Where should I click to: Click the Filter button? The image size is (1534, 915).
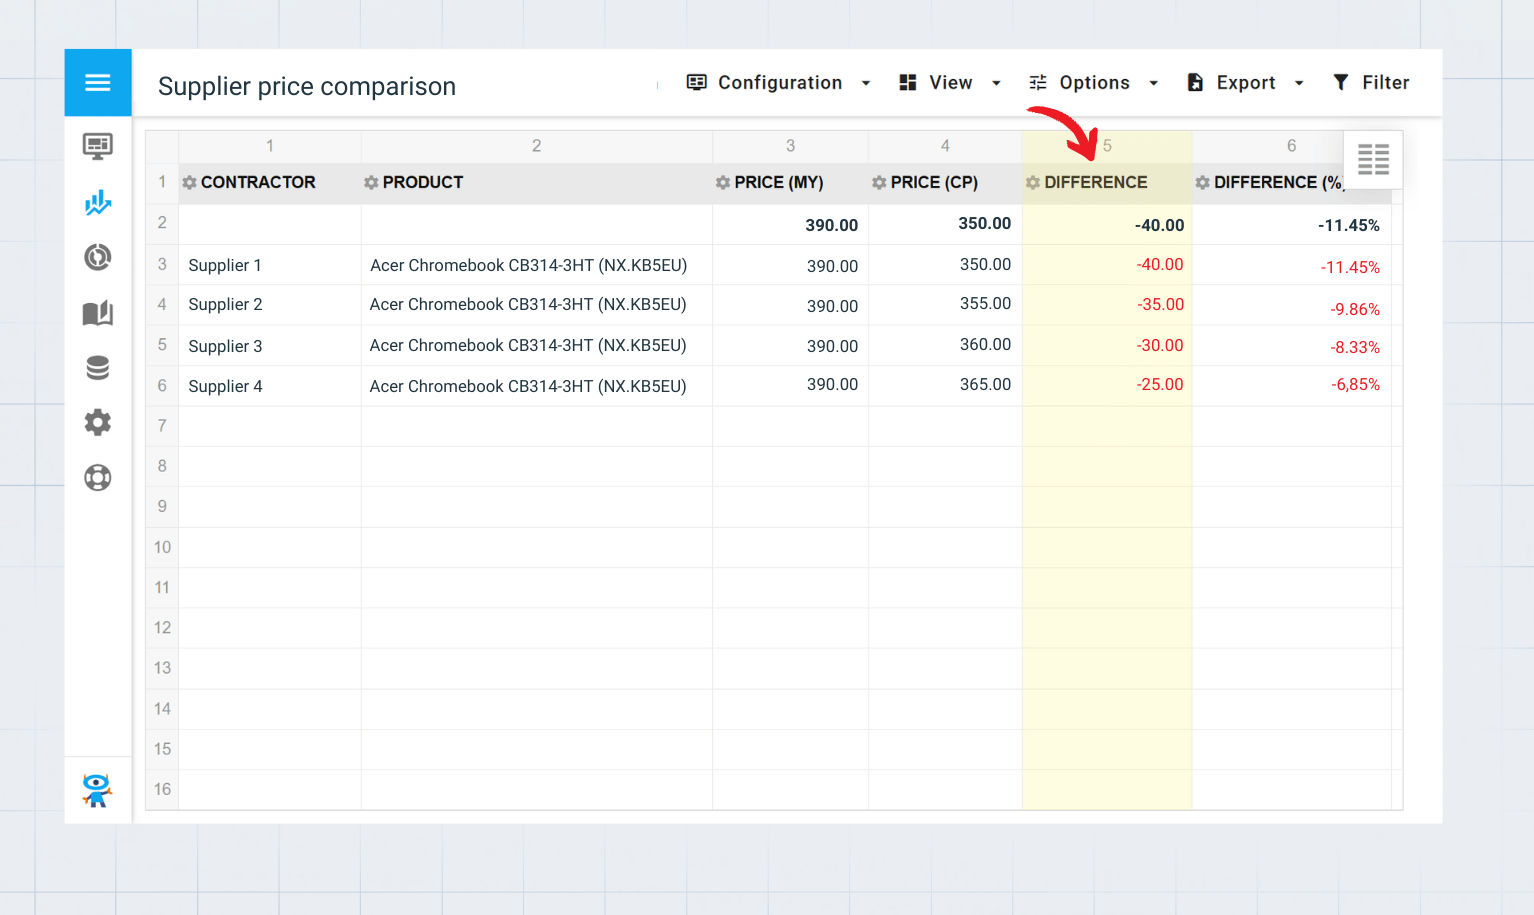(1371, 83)
